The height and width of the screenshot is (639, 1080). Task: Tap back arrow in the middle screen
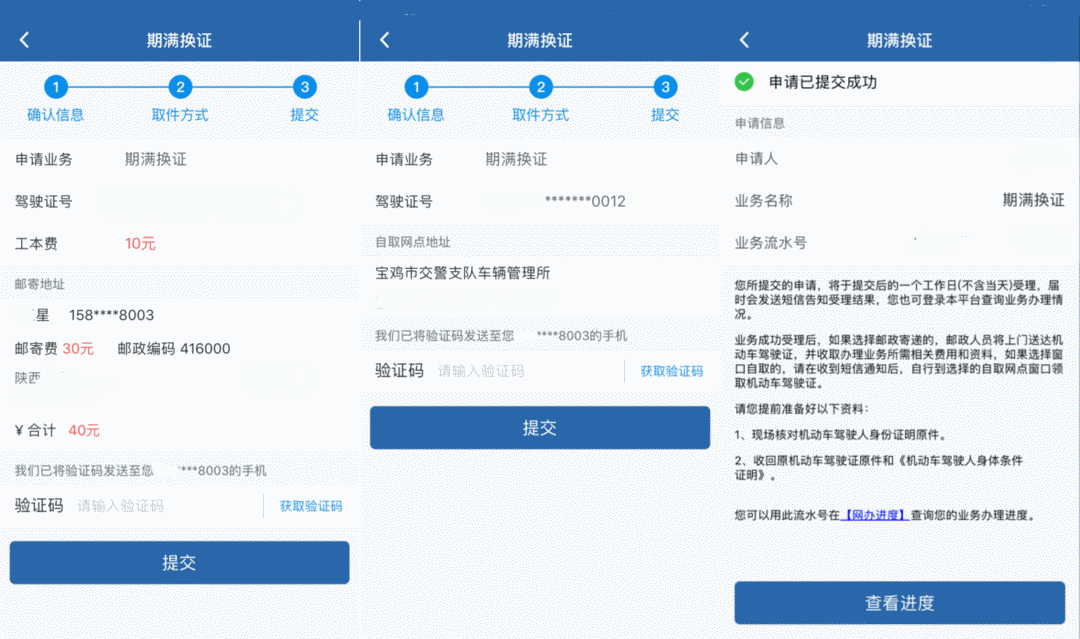coord(385,40)
